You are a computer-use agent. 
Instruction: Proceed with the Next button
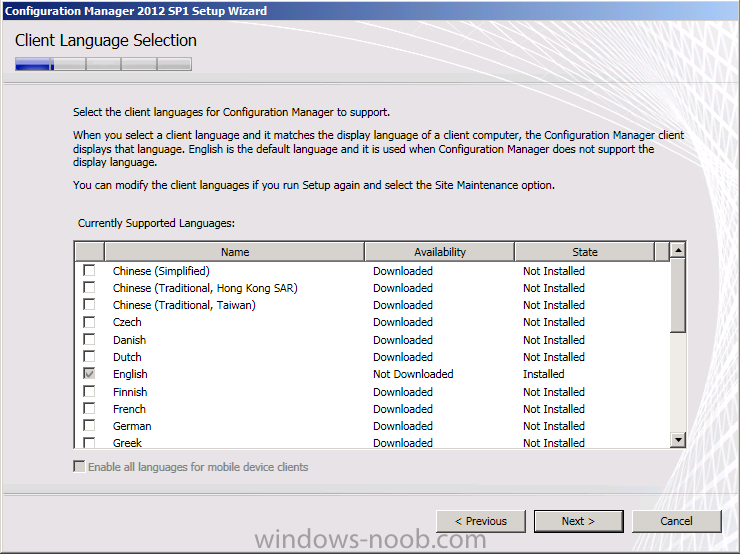pos(579,521)
